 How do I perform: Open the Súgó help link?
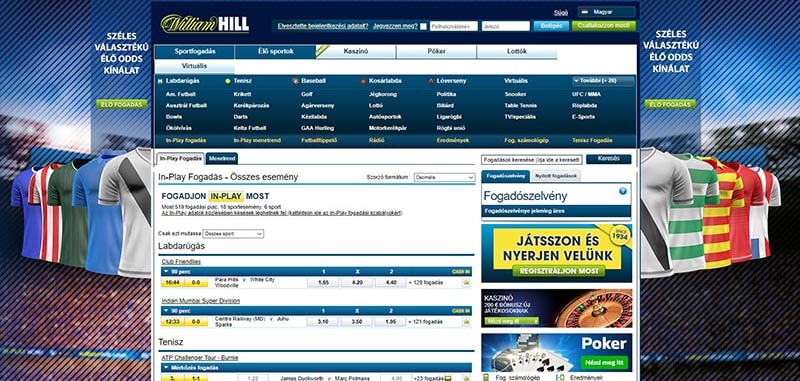click(x=561, y=13)
